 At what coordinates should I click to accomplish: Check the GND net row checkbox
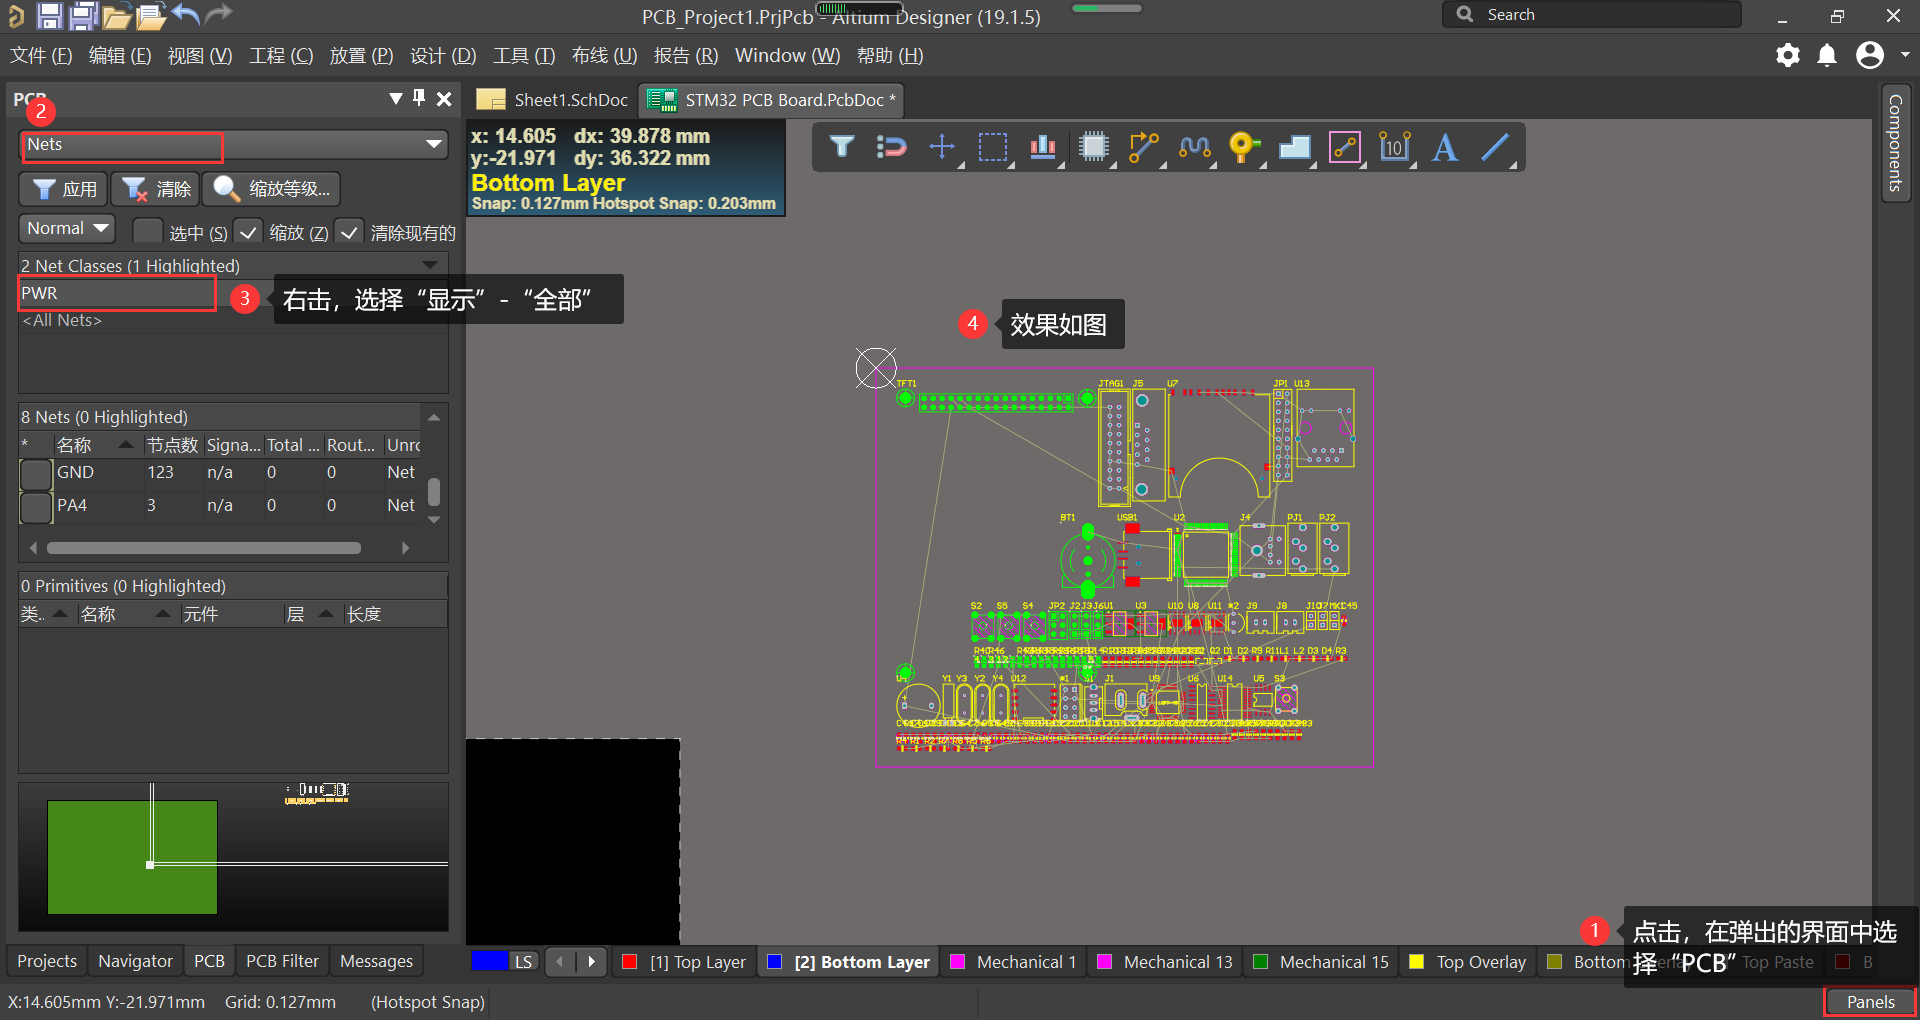(36, 473)
